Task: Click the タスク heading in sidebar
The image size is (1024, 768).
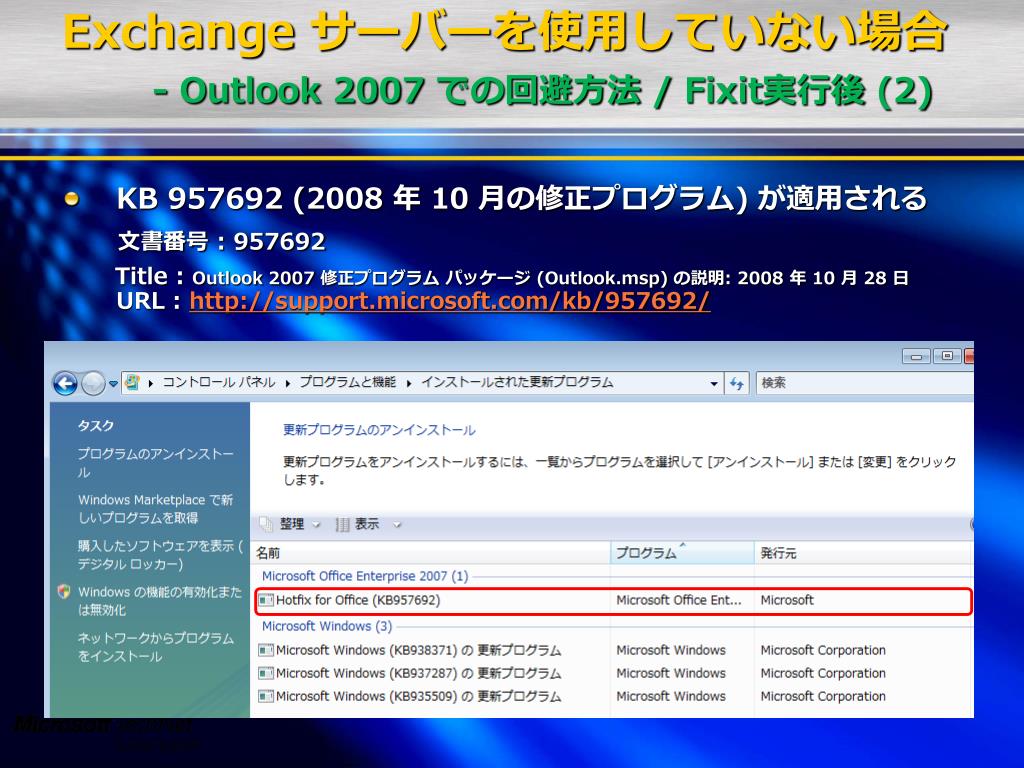Action: (x=95, y=426)
